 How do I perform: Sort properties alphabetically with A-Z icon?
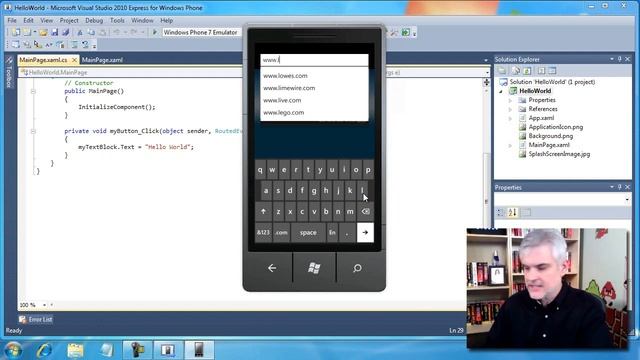(512, 212)
